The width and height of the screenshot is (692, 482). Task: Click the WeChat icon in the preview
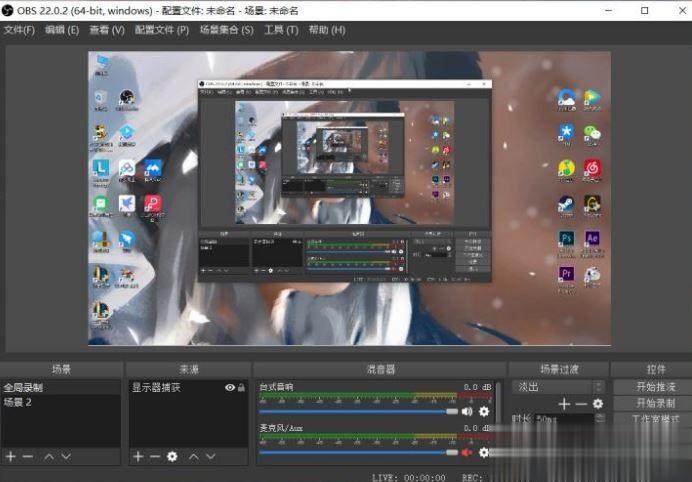click(592, 132)
